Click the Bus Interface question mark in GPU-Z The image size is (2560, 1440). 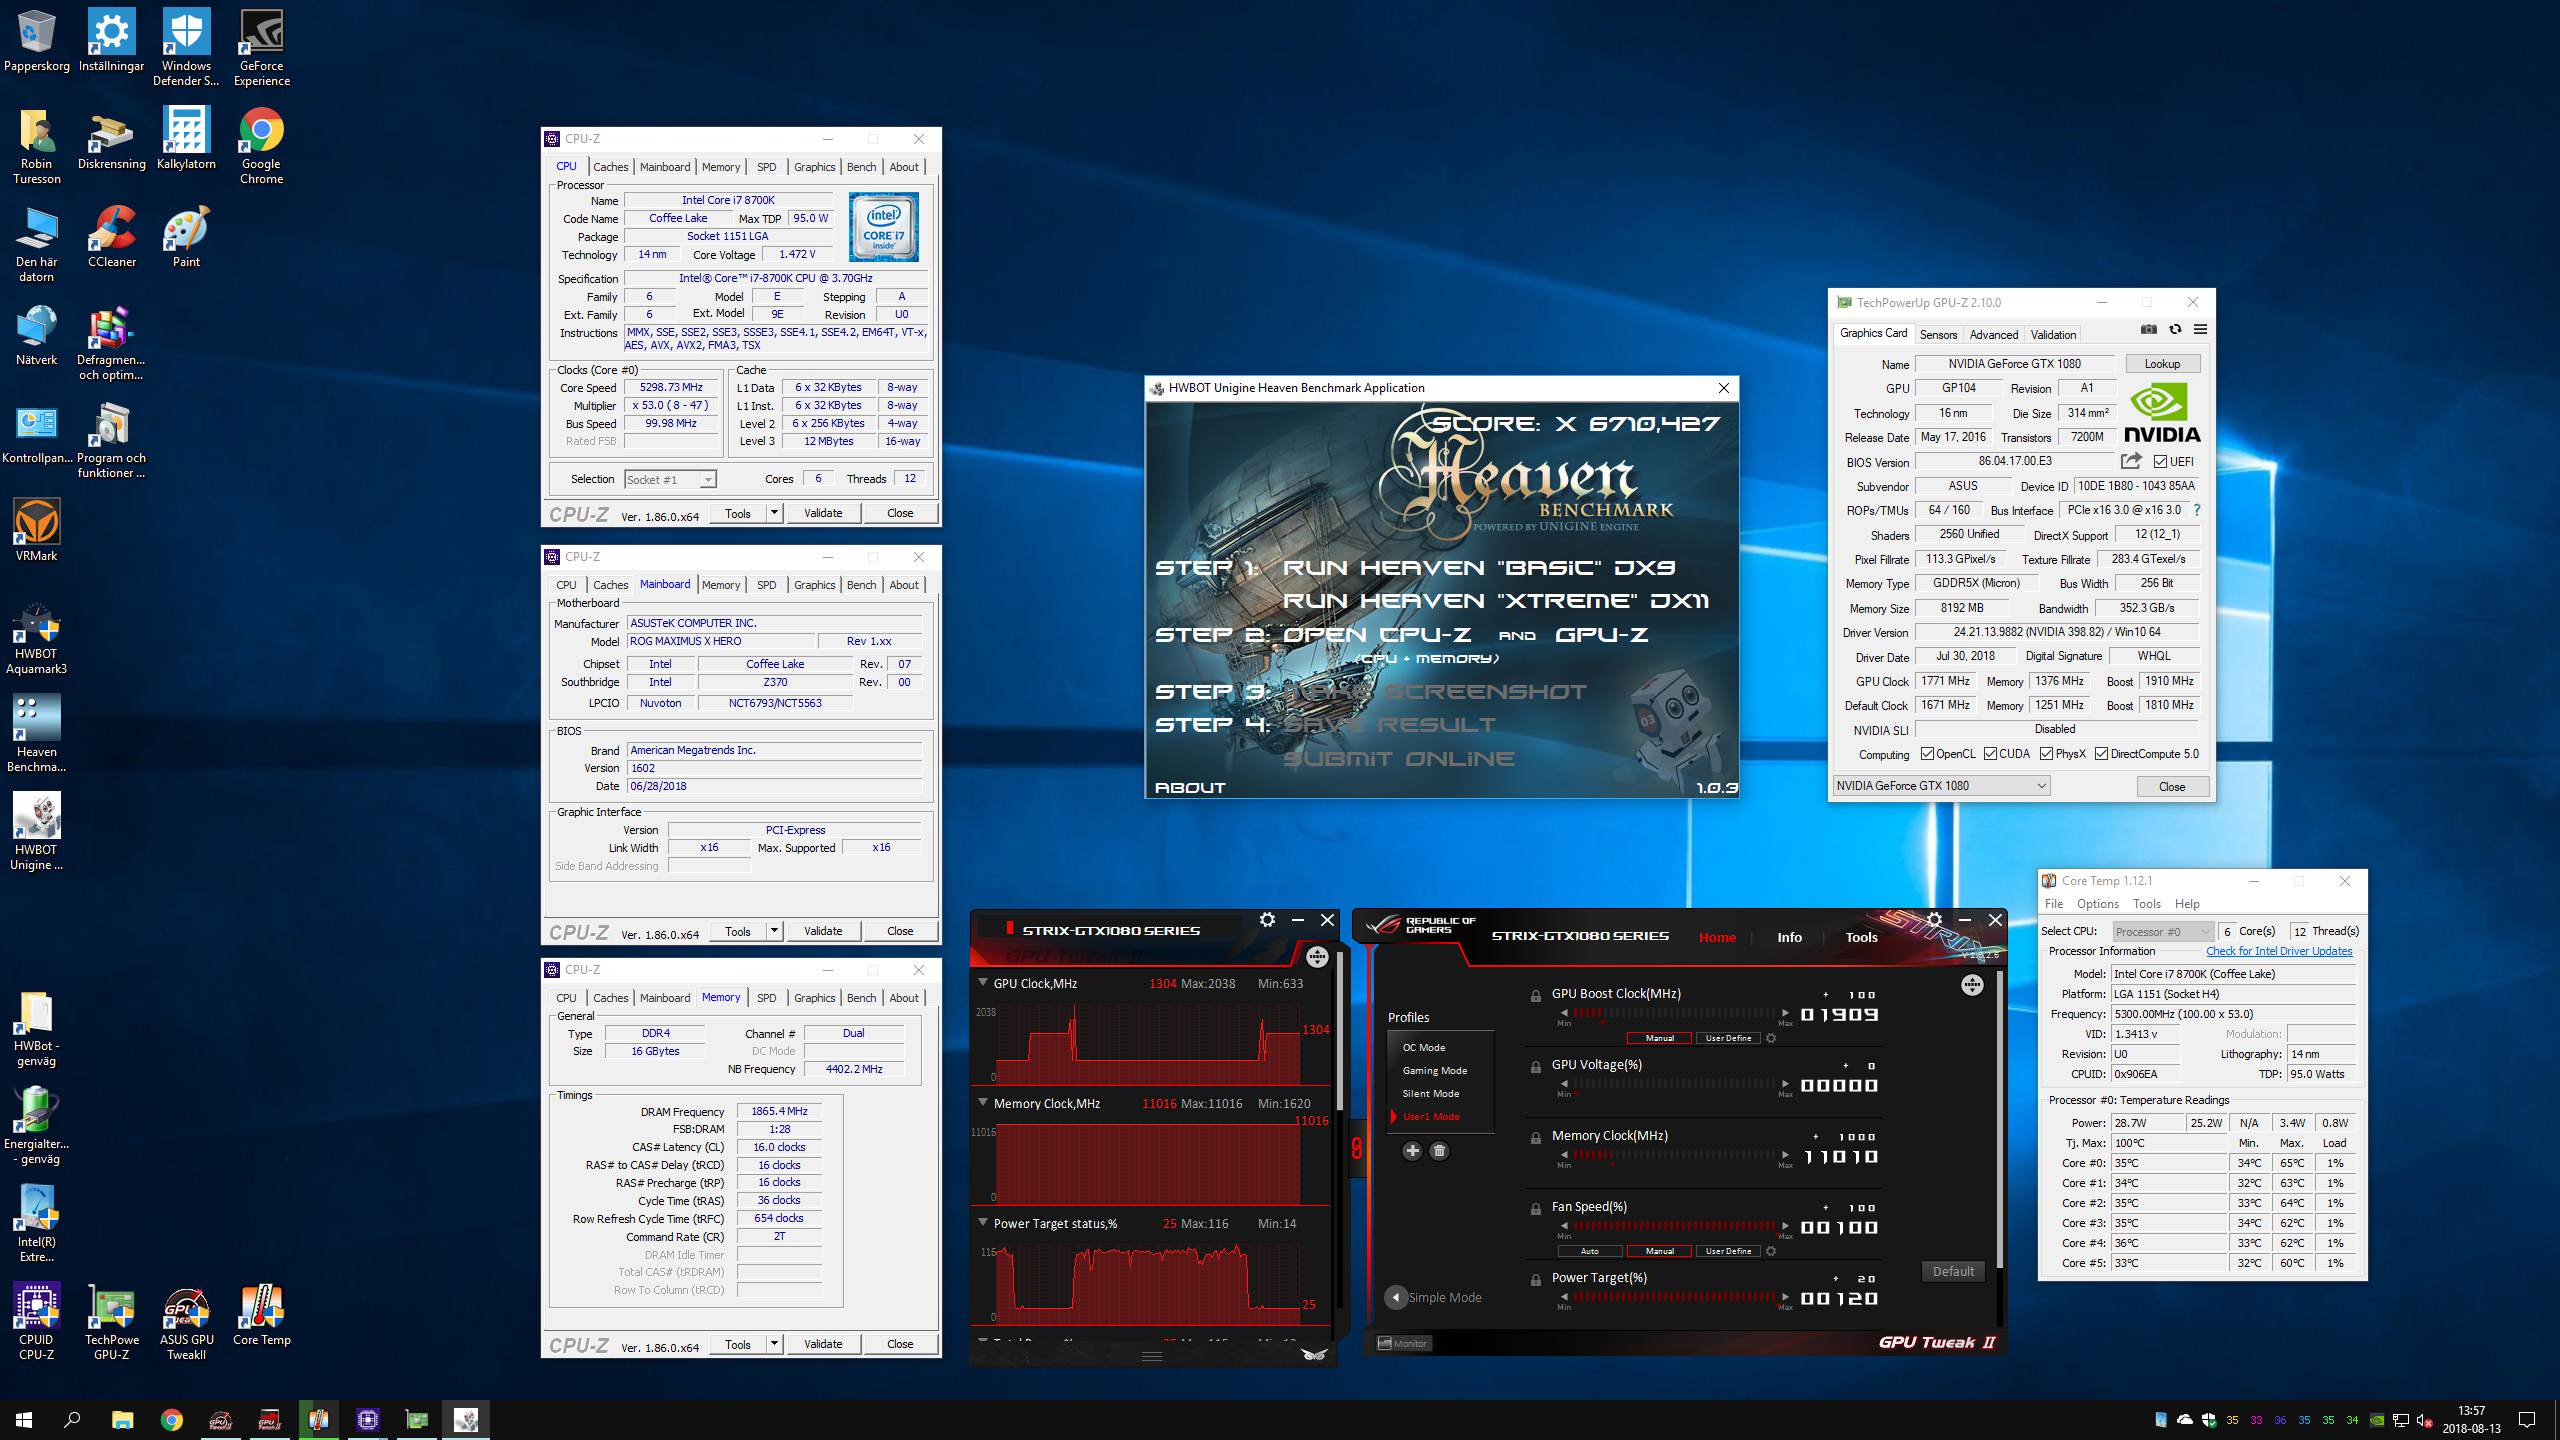[x=2196, y=510]
